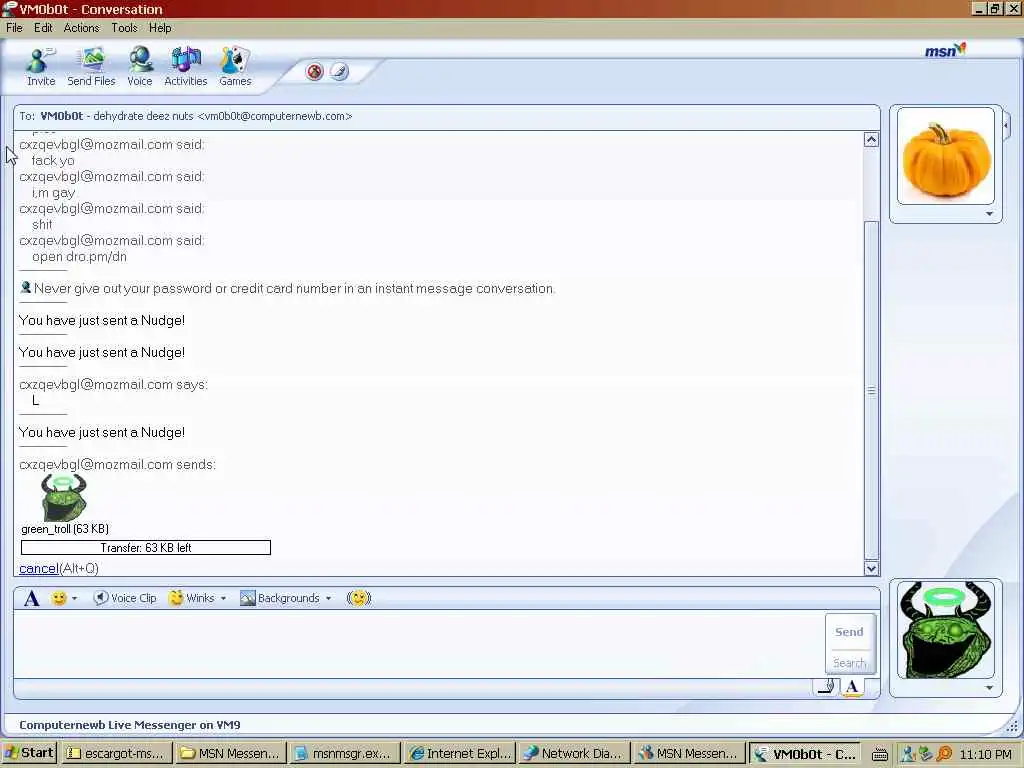Click the Invite contact icon
This screenshot has height=768, width=1024.
[40, 67]
